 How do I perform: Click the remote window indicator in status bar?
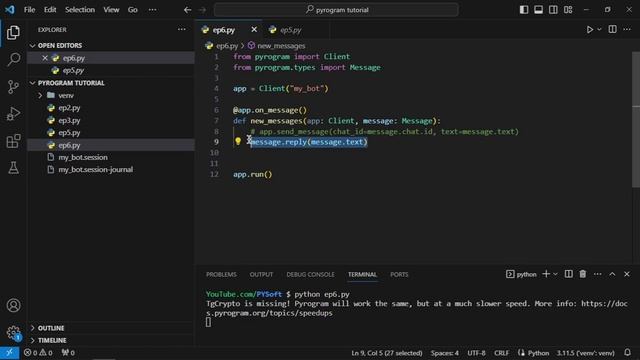(9, 353)
